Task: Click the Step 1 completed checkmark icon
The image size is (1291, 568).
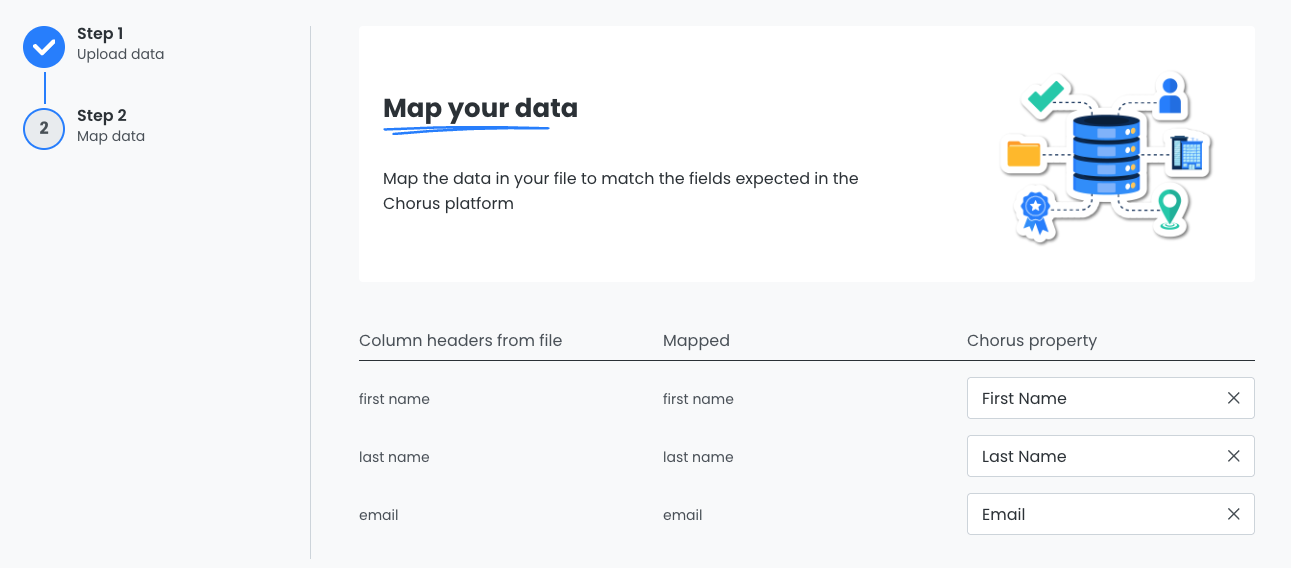Action: coord(44,47)
